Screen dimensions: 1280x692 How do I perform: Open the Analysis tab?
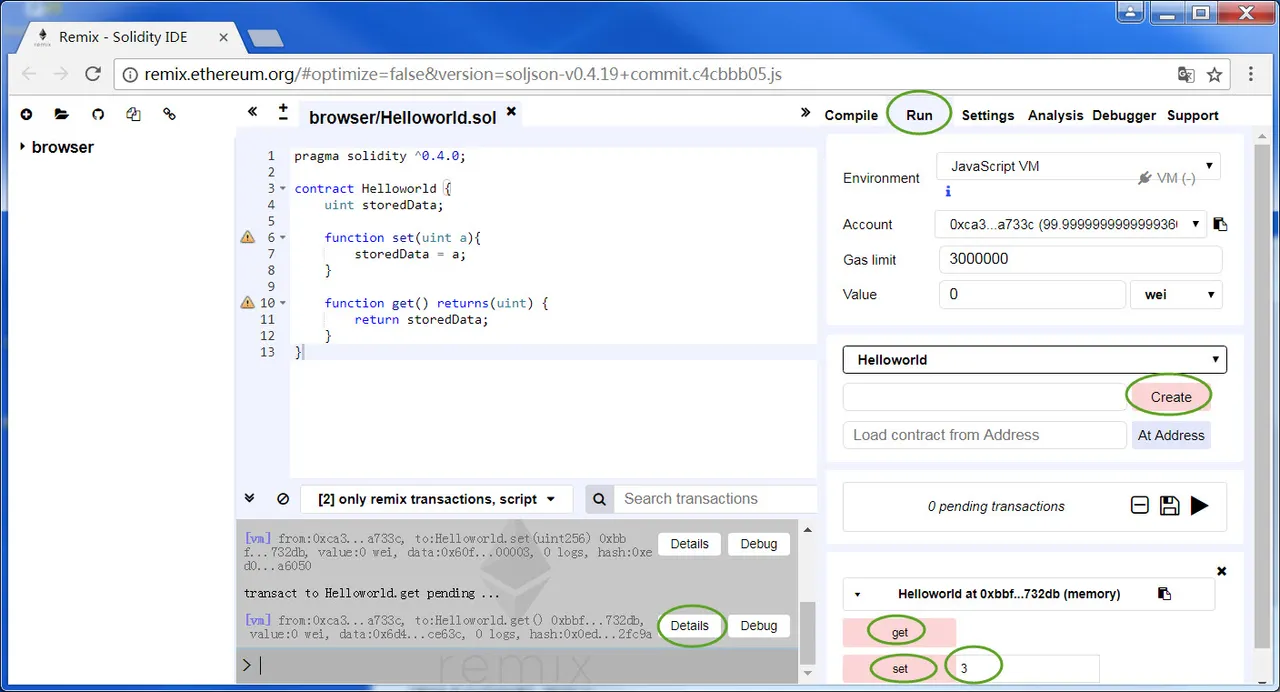[x=1055, y=115]
